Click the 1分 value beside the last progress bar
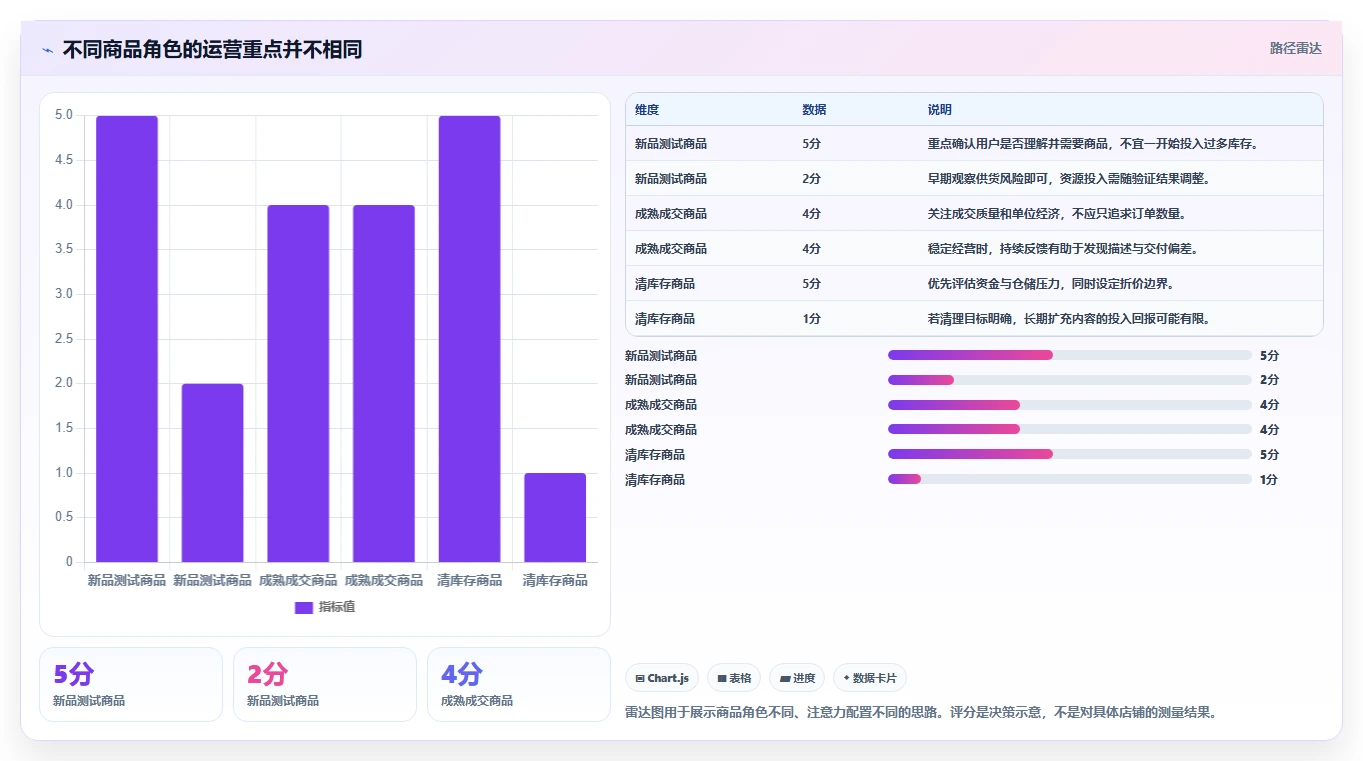 tap(1269, 480)
